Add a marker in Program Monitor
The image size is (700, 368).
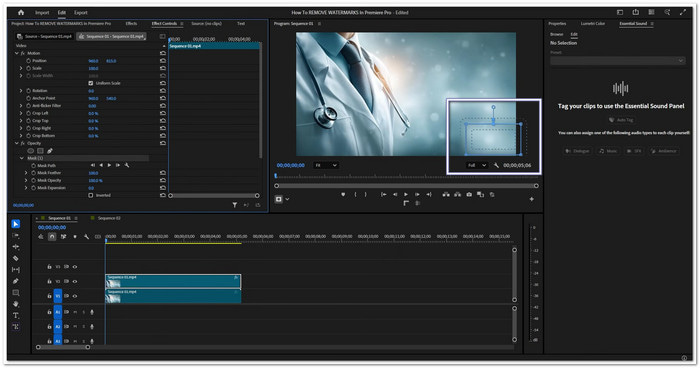click(x=343, y=195)
